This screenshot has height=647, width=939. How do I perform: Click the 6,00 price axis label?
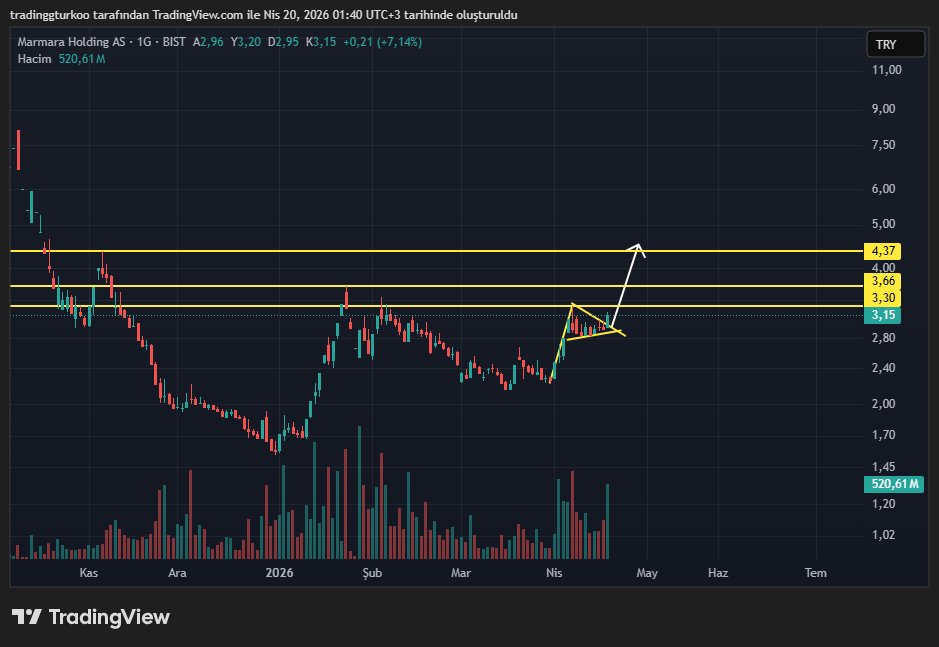click(x=883, y=189)
